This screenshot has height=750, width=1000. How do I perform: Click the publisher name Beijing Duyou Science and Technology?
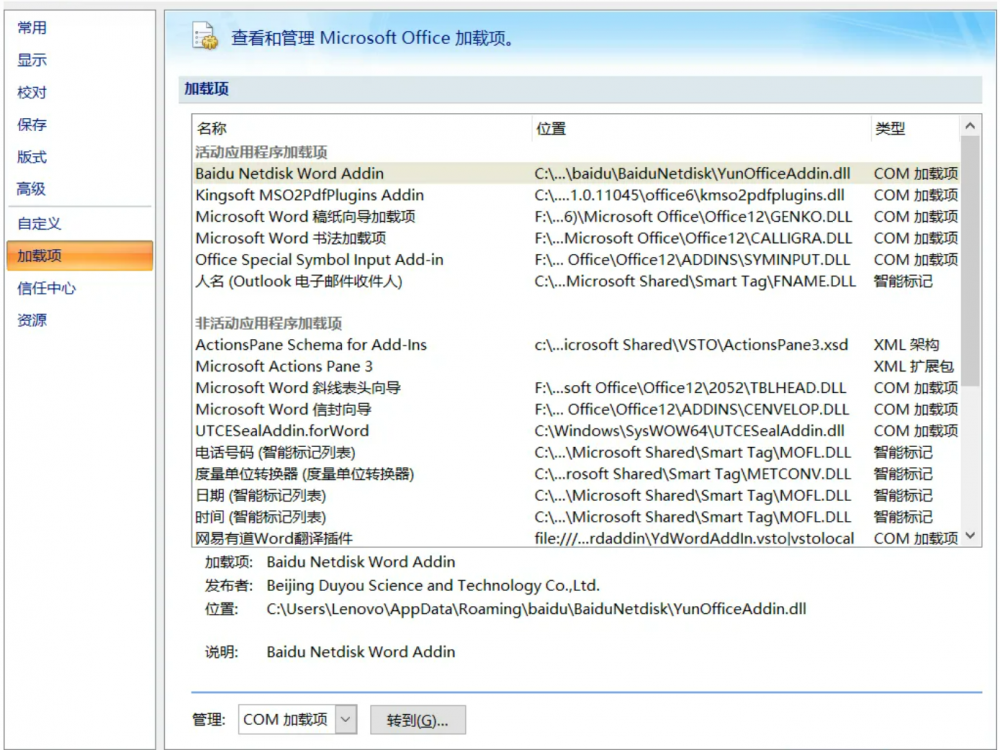pos(433,585)
